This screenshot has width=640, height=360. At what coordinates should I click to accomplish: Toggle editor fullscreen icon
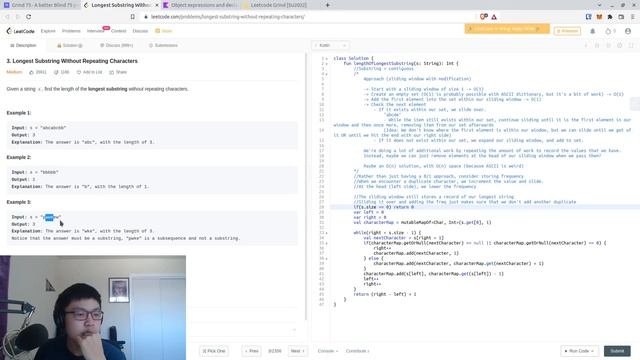pos(631,45)
